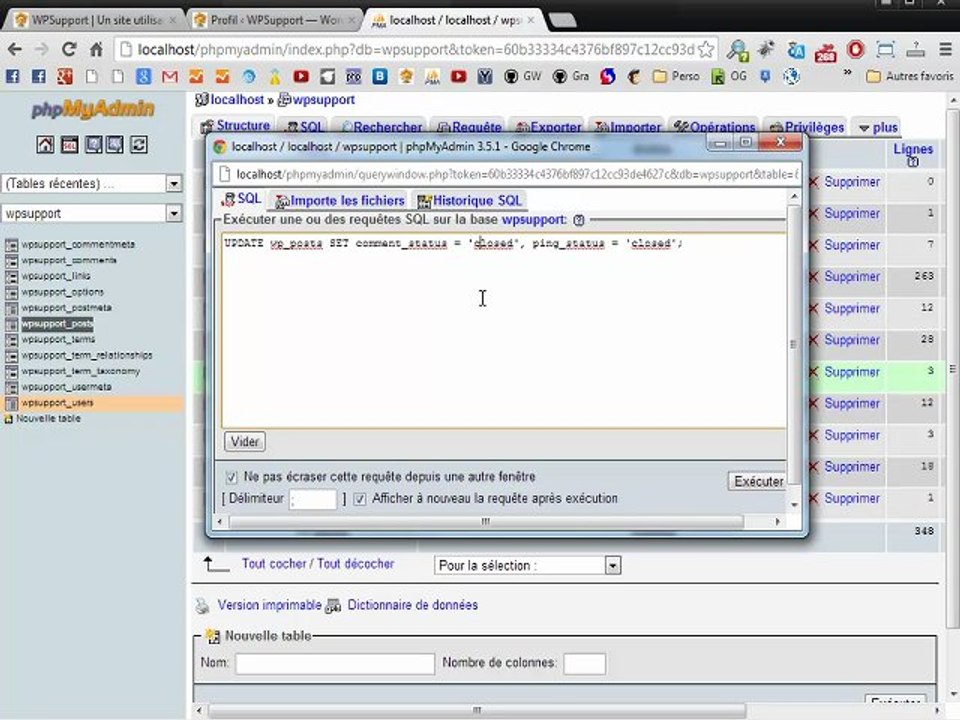Viewport: 960px width, 720px height.
Task: Click the SQL query text area
Action: click(504, 331)
